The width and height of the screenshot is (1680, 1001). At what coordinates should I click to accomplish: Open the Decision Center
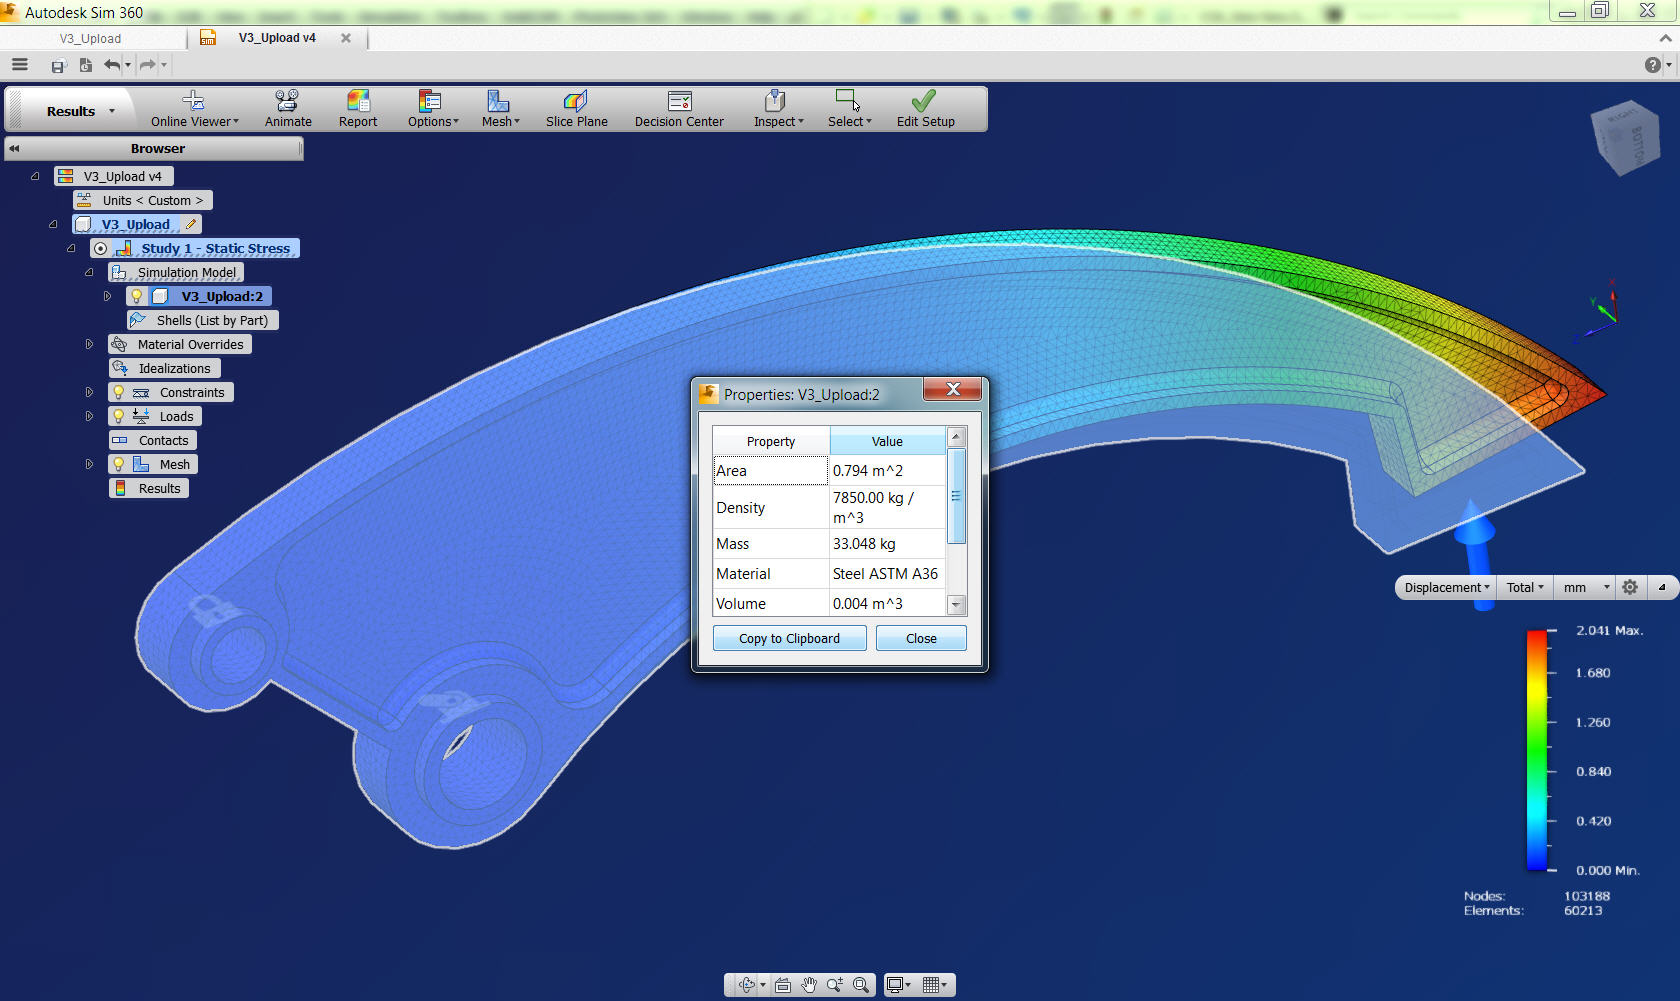coord(679,109)
